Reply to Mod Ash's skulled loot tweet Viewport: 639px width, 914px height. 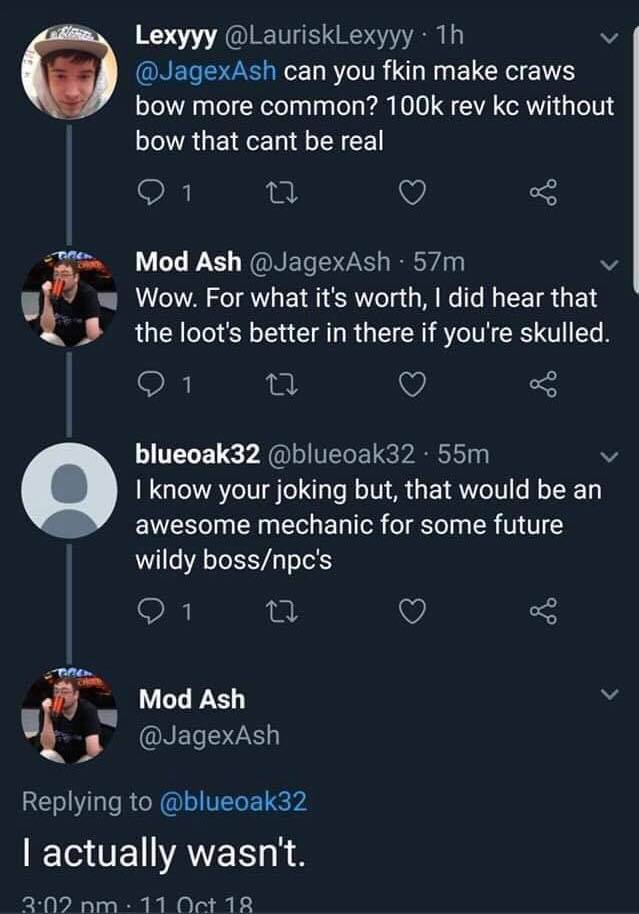point(151,384)
